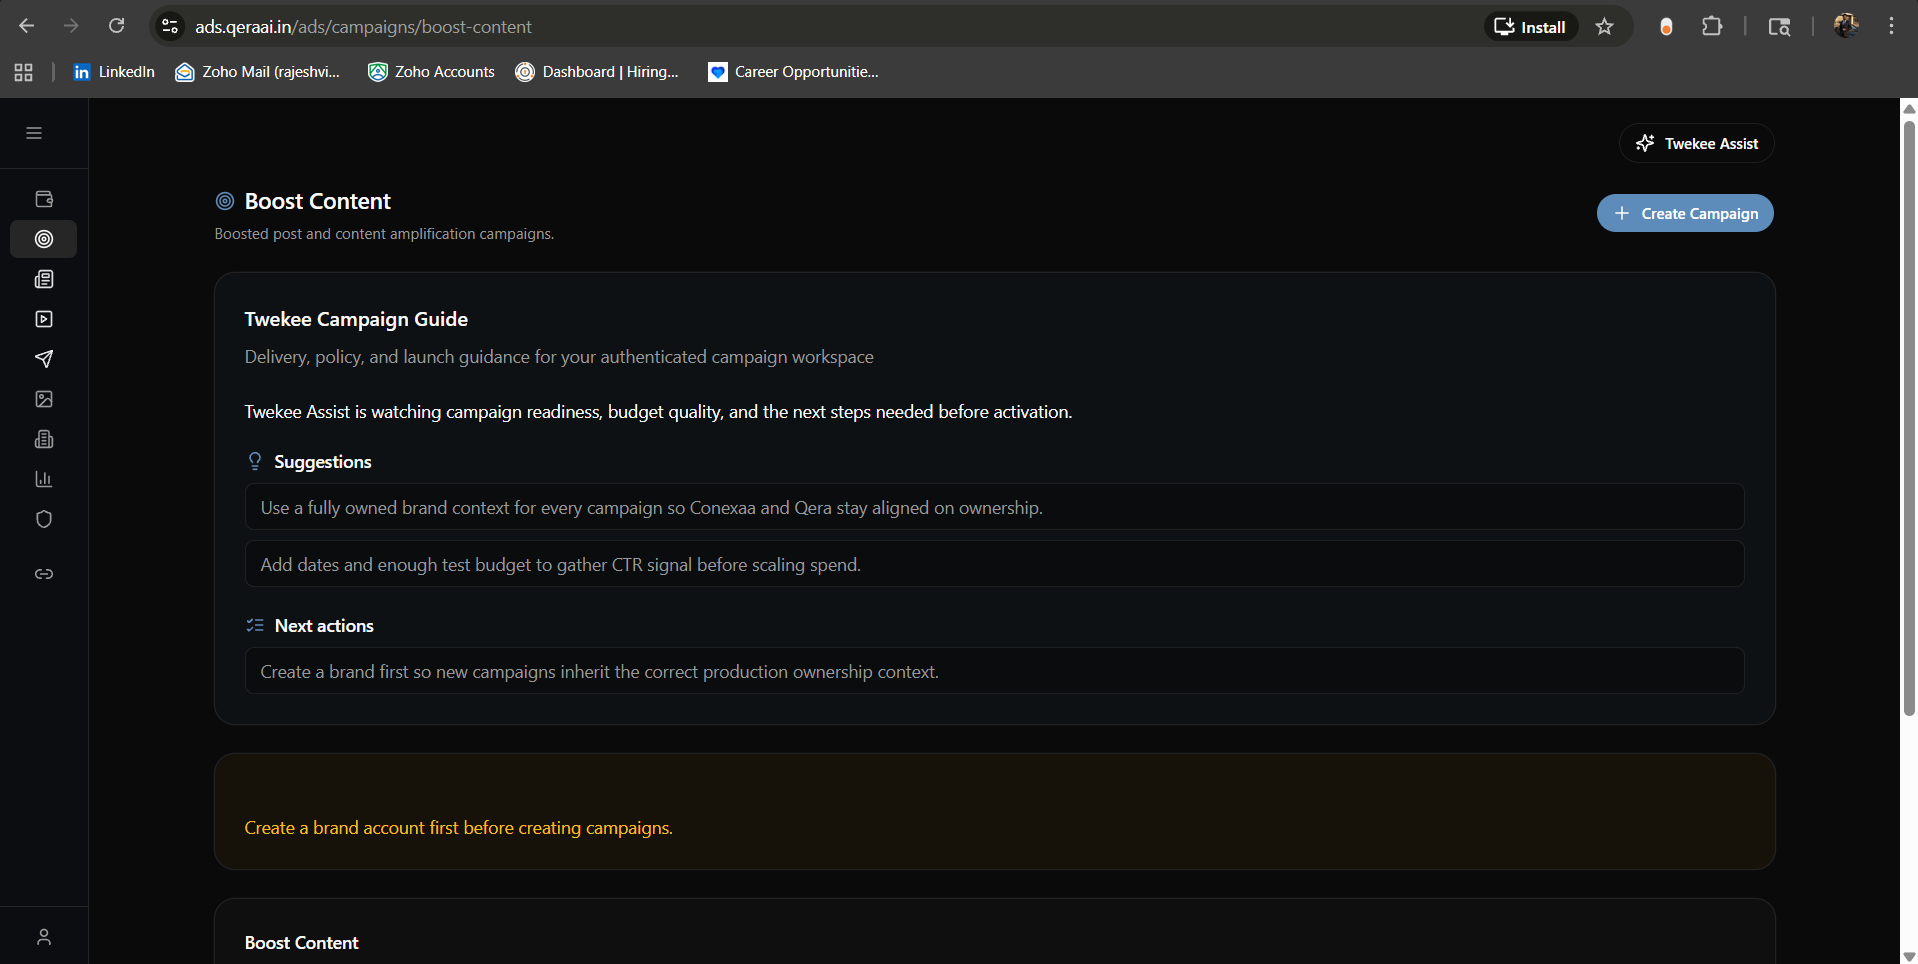Open the orange dot extension icon
Viewport: 1918px width, 964px height.
1666,27
